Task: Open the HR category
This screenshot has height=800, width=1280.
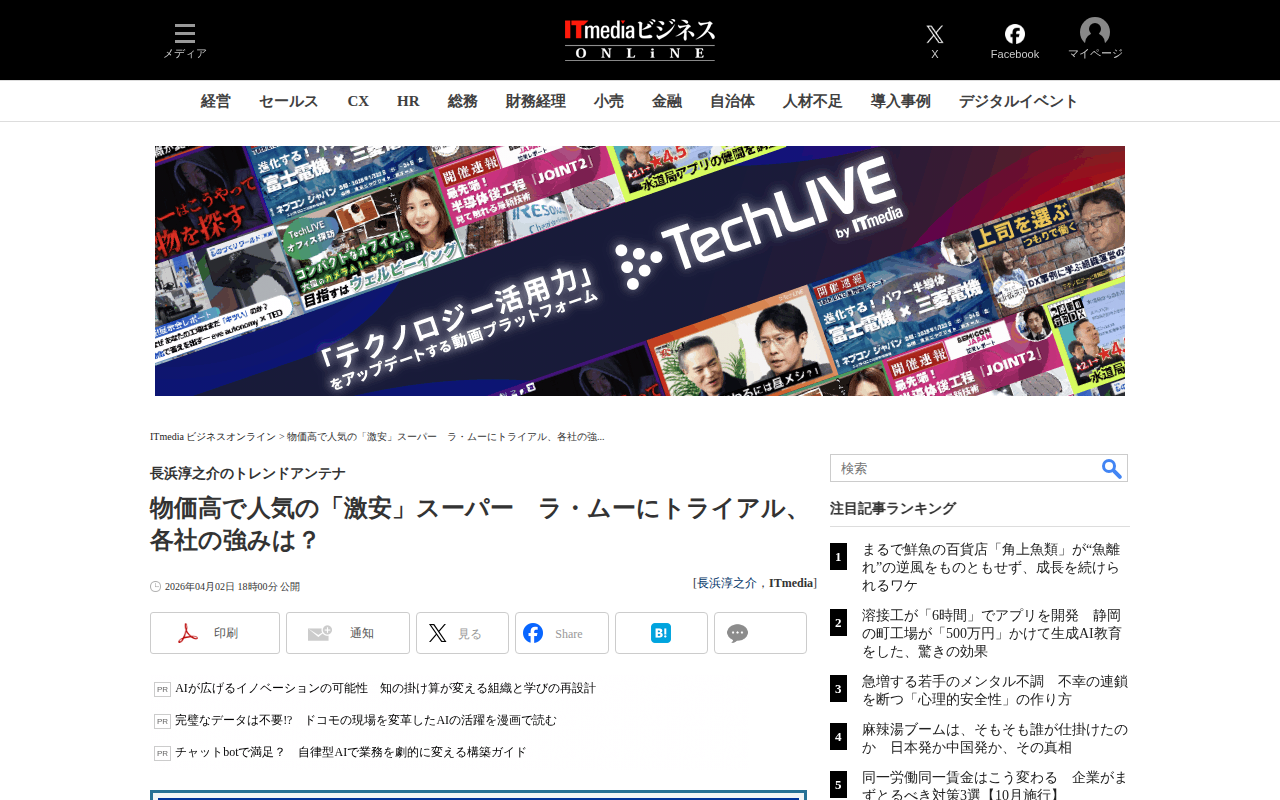Action: click(408, 101)
